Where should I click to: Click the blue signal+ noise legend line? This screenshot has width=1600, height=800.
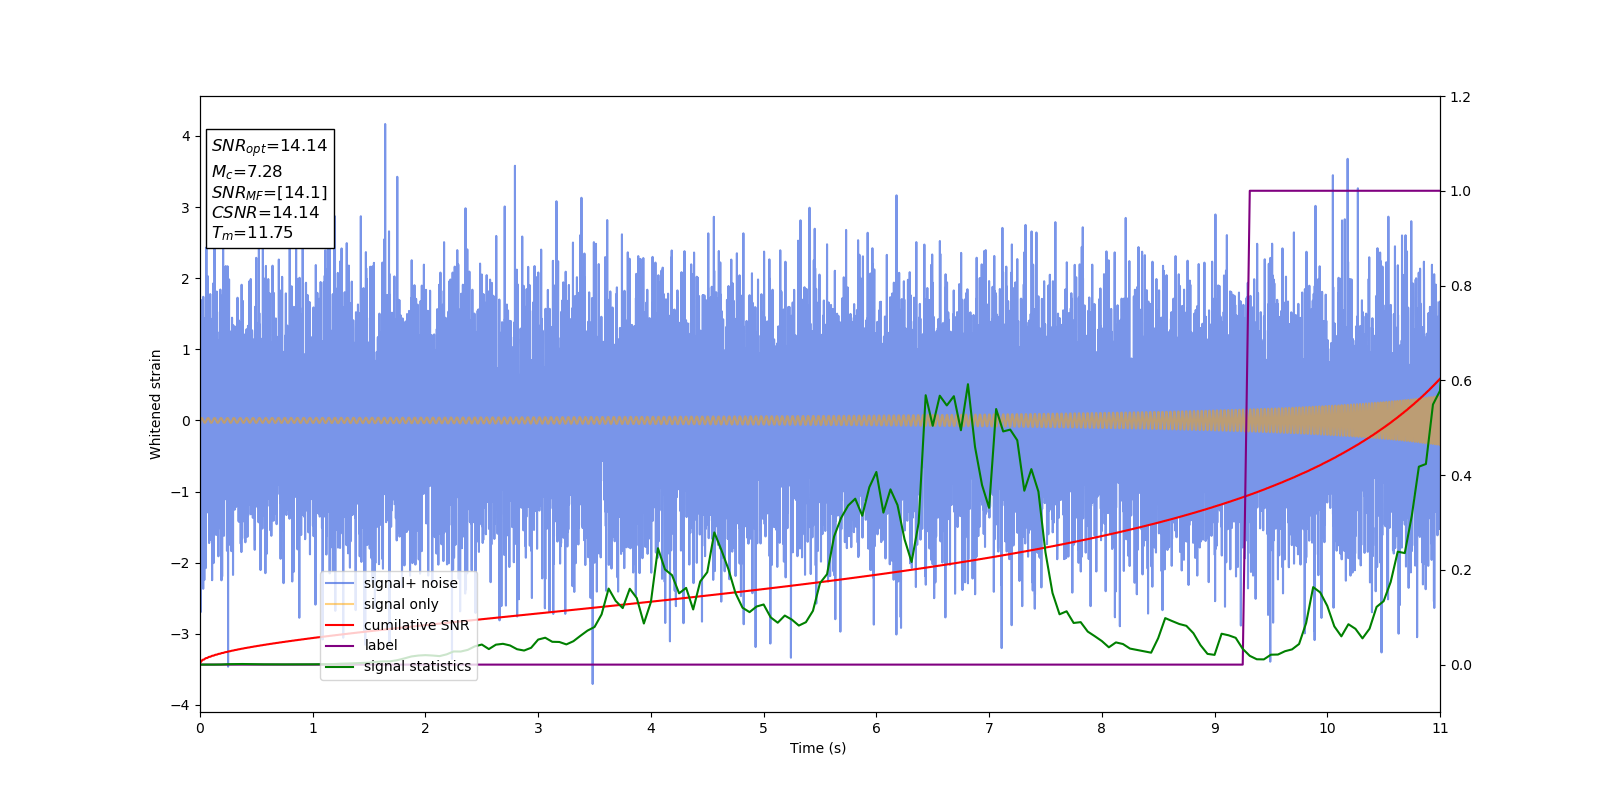point(340,584)
